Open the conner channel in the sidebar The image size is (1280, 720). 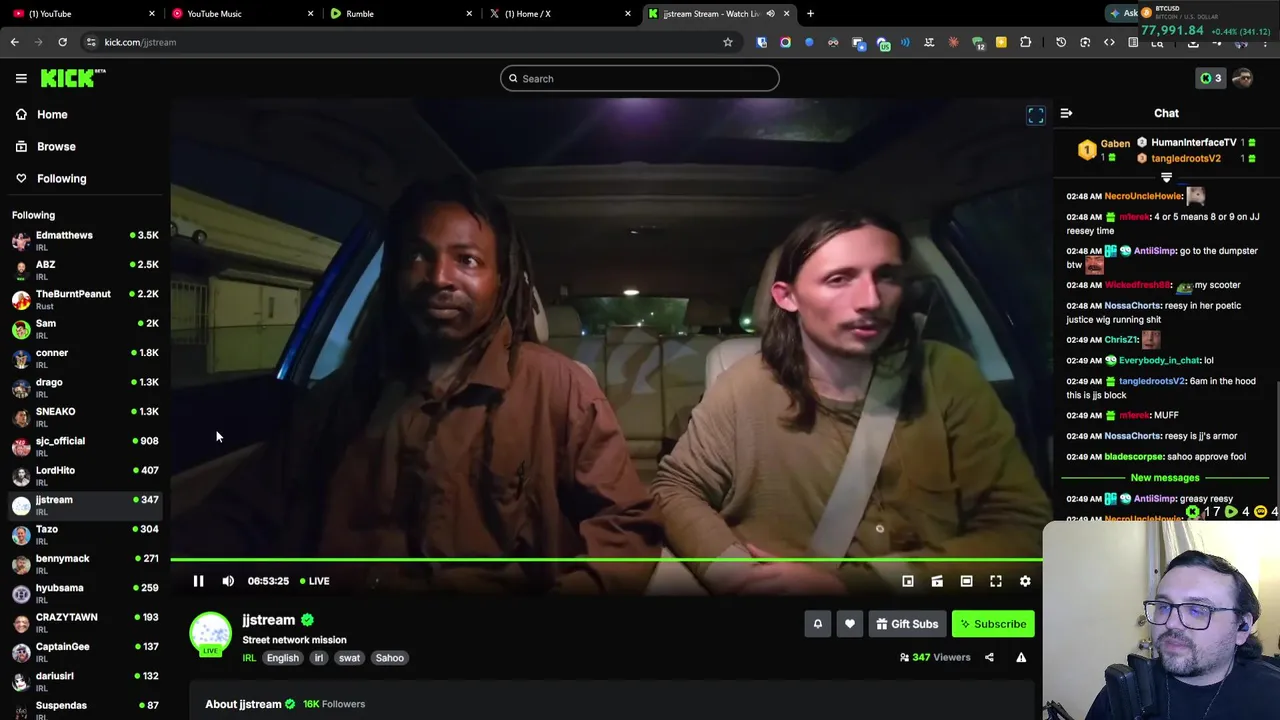(84, 358)
